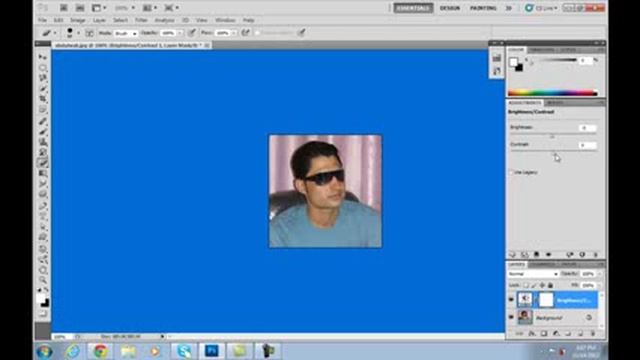Open Google Chrome from the taskbar

pyautogui.click(x=100, y=351)
